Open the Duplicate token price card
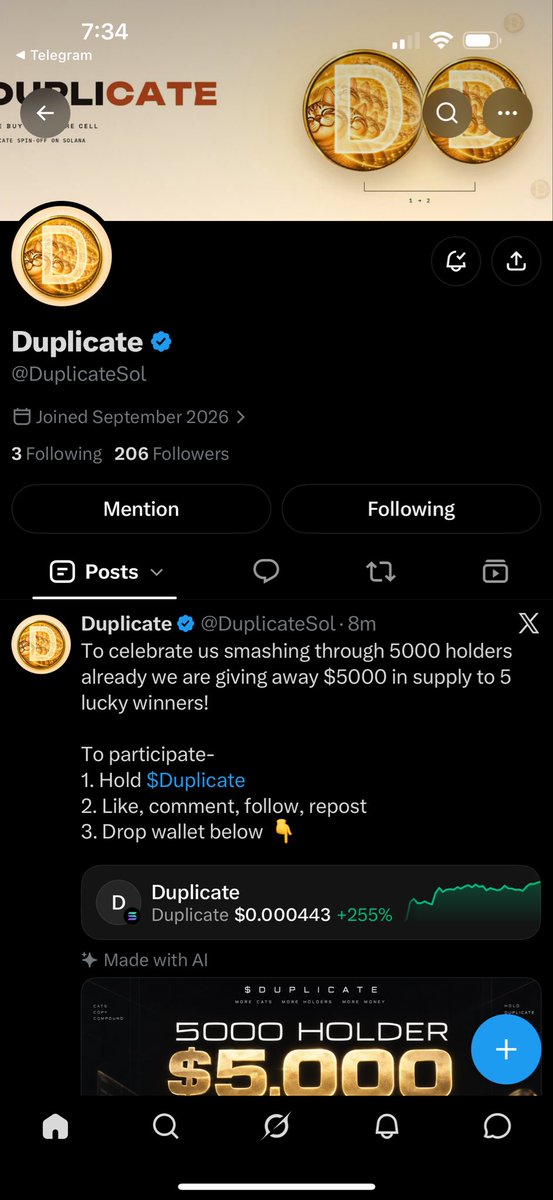Screen dimensions: 553x1200 pos(311,902)
